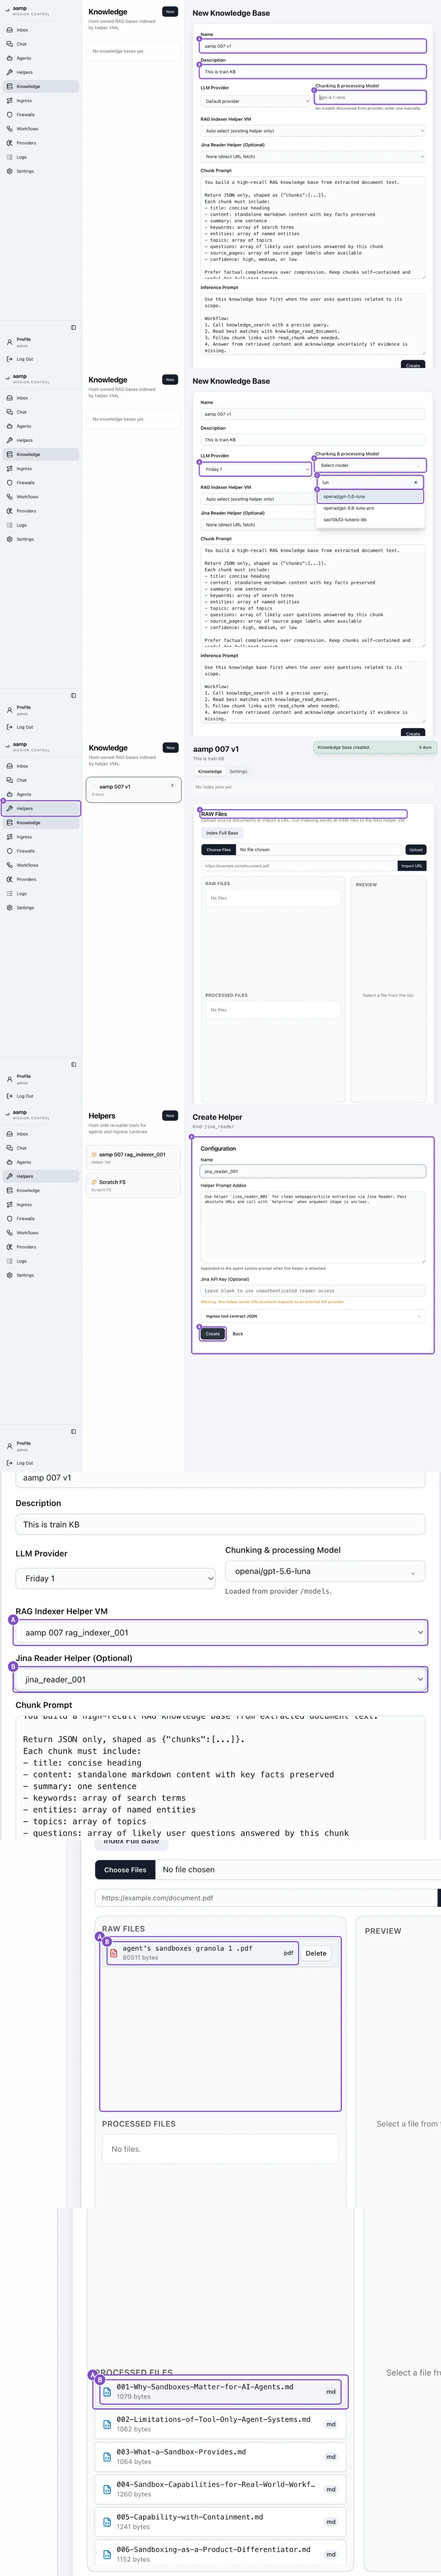Click the PDF icon of agent's sandboxes granola file

click(x=115, y=1953)
